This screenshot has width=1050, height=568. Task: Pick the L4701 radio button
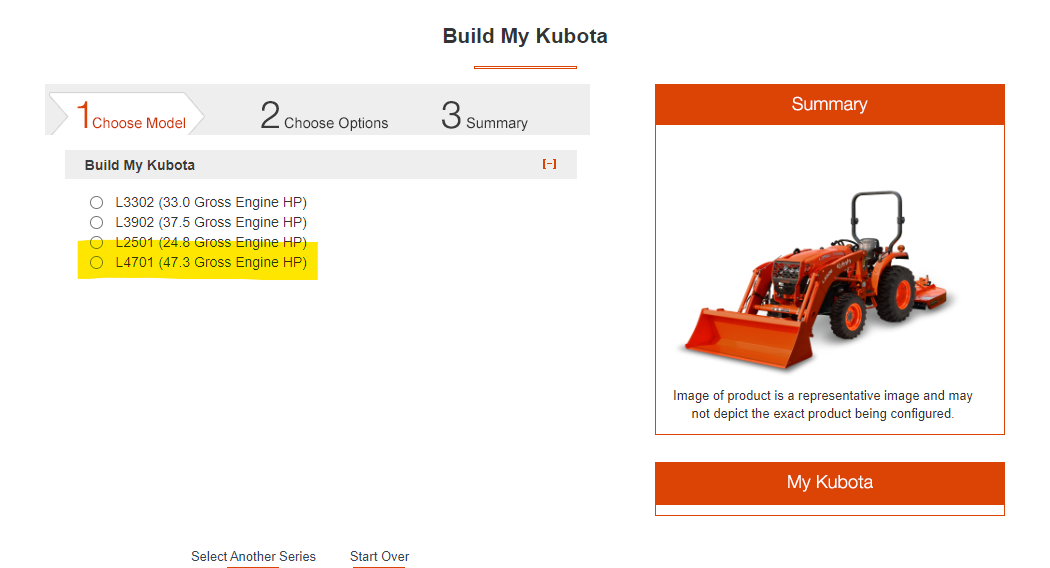[97, 262]
